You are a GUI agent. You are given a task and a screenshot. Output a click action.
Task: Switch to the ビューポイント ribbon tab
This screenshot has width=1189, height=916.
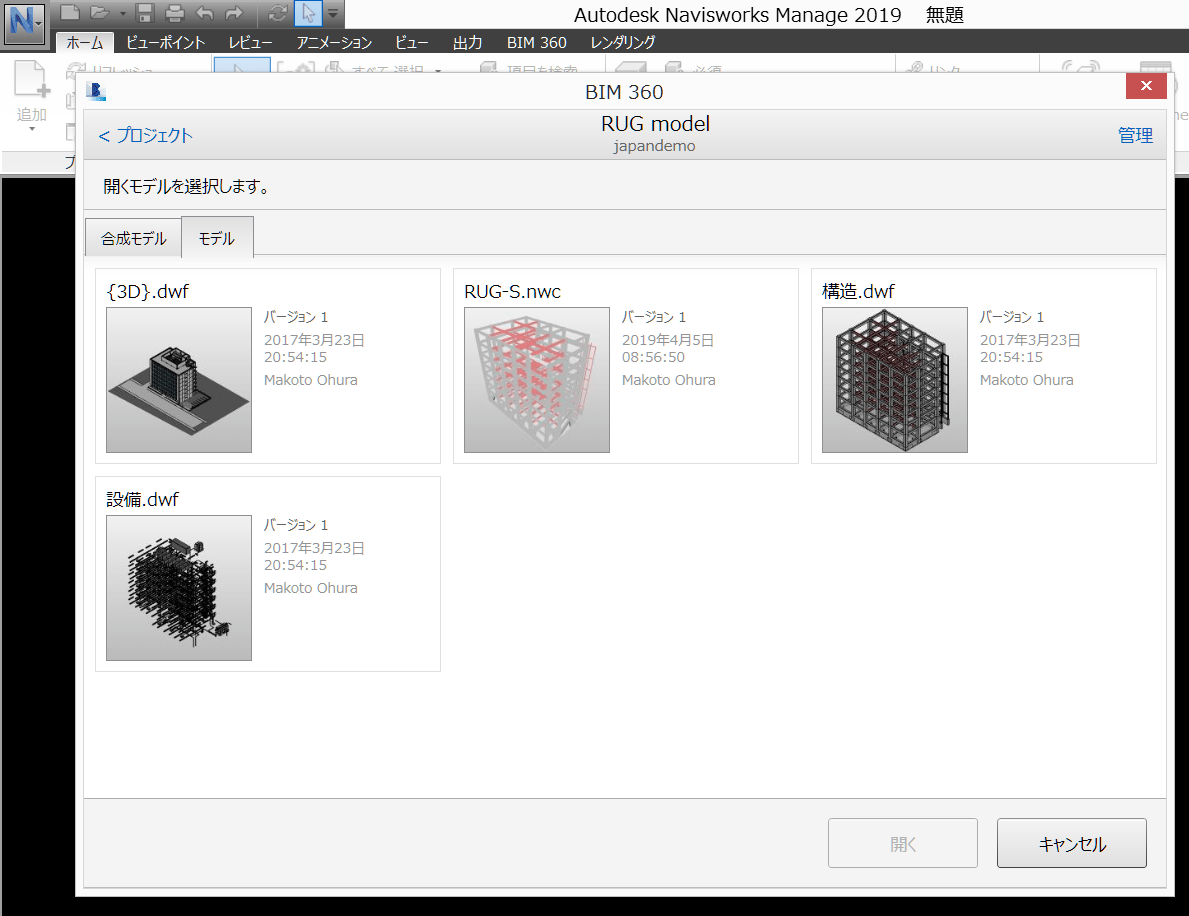coord(165,42)
